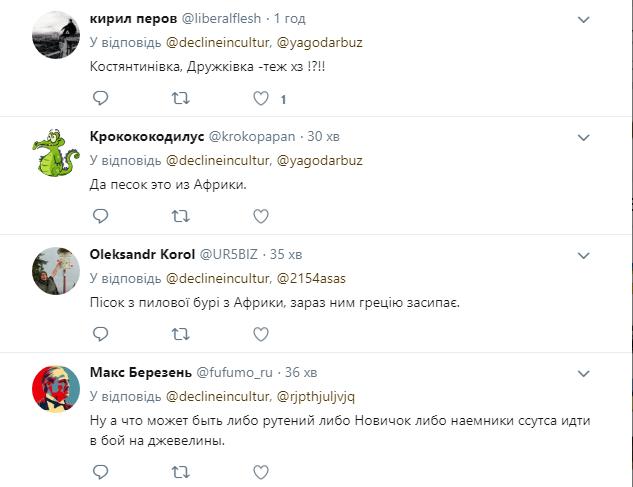Open @2154asas mention in Korol's reply
Image resolution: width=633 pixels, height=487 pixels.
pos(311,276)
